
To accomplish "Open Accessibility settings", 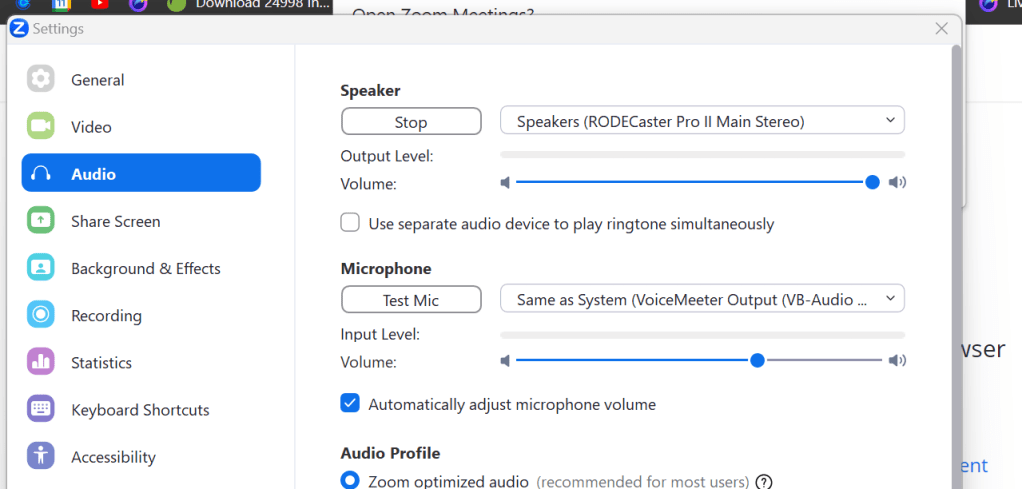I will 141,456.
